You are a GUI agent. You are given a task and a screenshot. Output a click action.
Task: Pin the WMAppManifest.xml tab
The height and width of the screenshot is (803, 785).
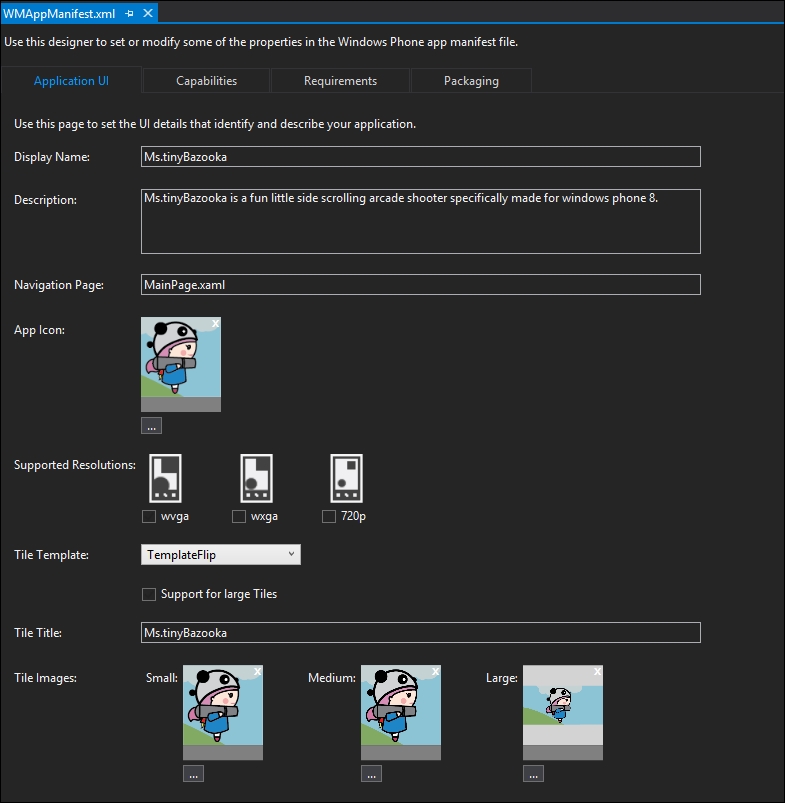pos(129,14)
